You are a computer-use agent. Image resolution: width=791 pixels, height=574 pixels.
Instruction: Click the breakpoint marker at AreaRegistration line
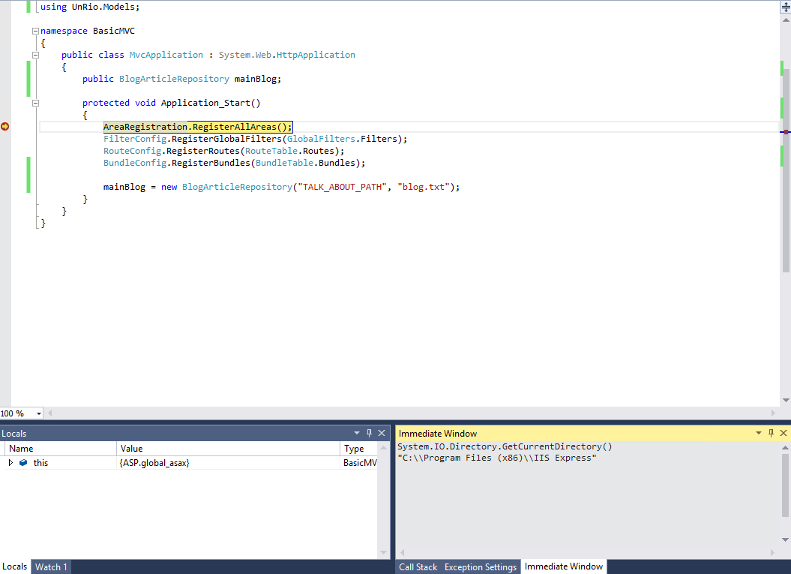[x=5, y=127]
